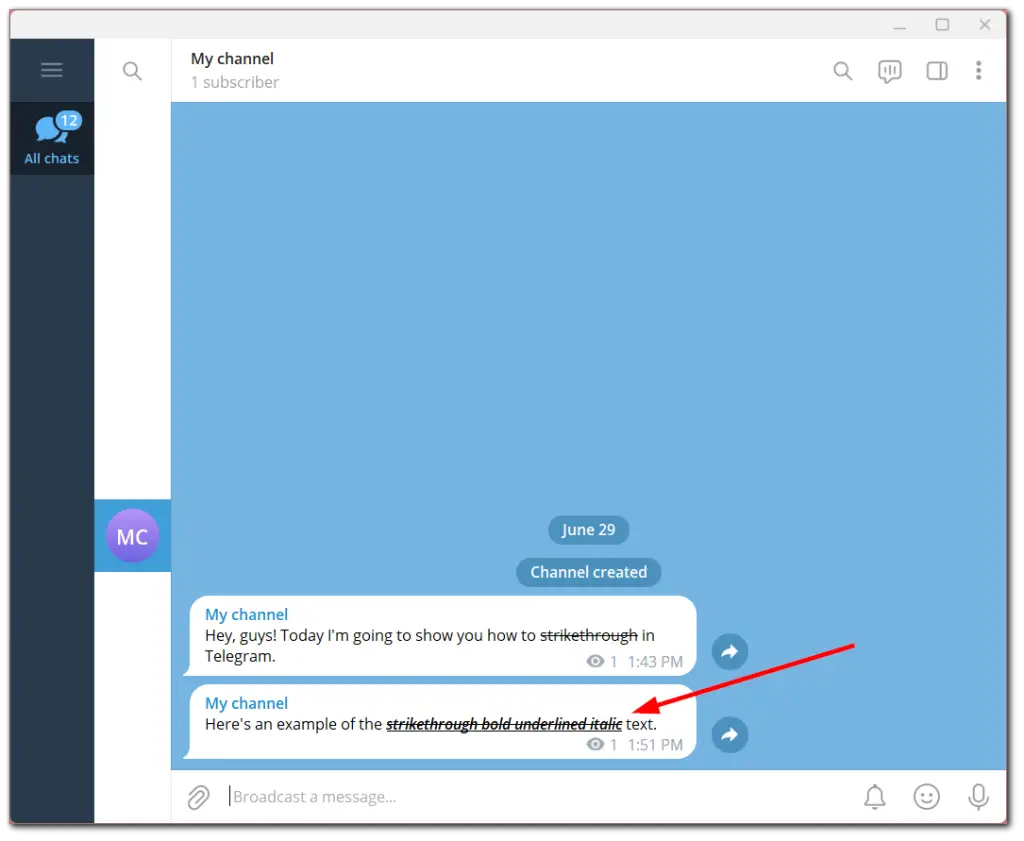
Task: Open the left sidebar search icon
Action: tap(132, 70)
